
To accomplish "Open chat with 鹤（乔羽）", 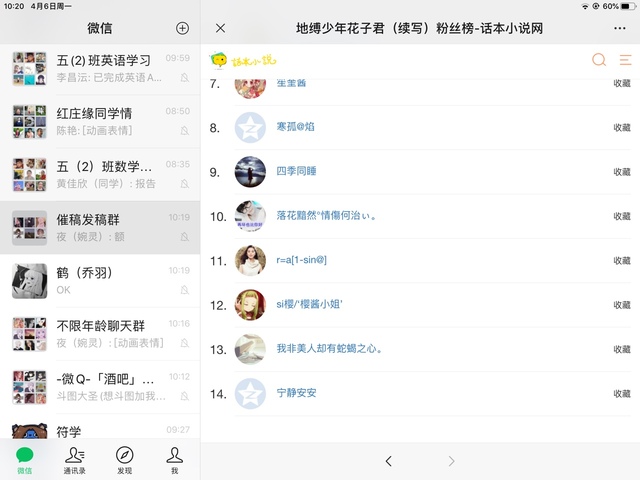I will coord(100,281).
